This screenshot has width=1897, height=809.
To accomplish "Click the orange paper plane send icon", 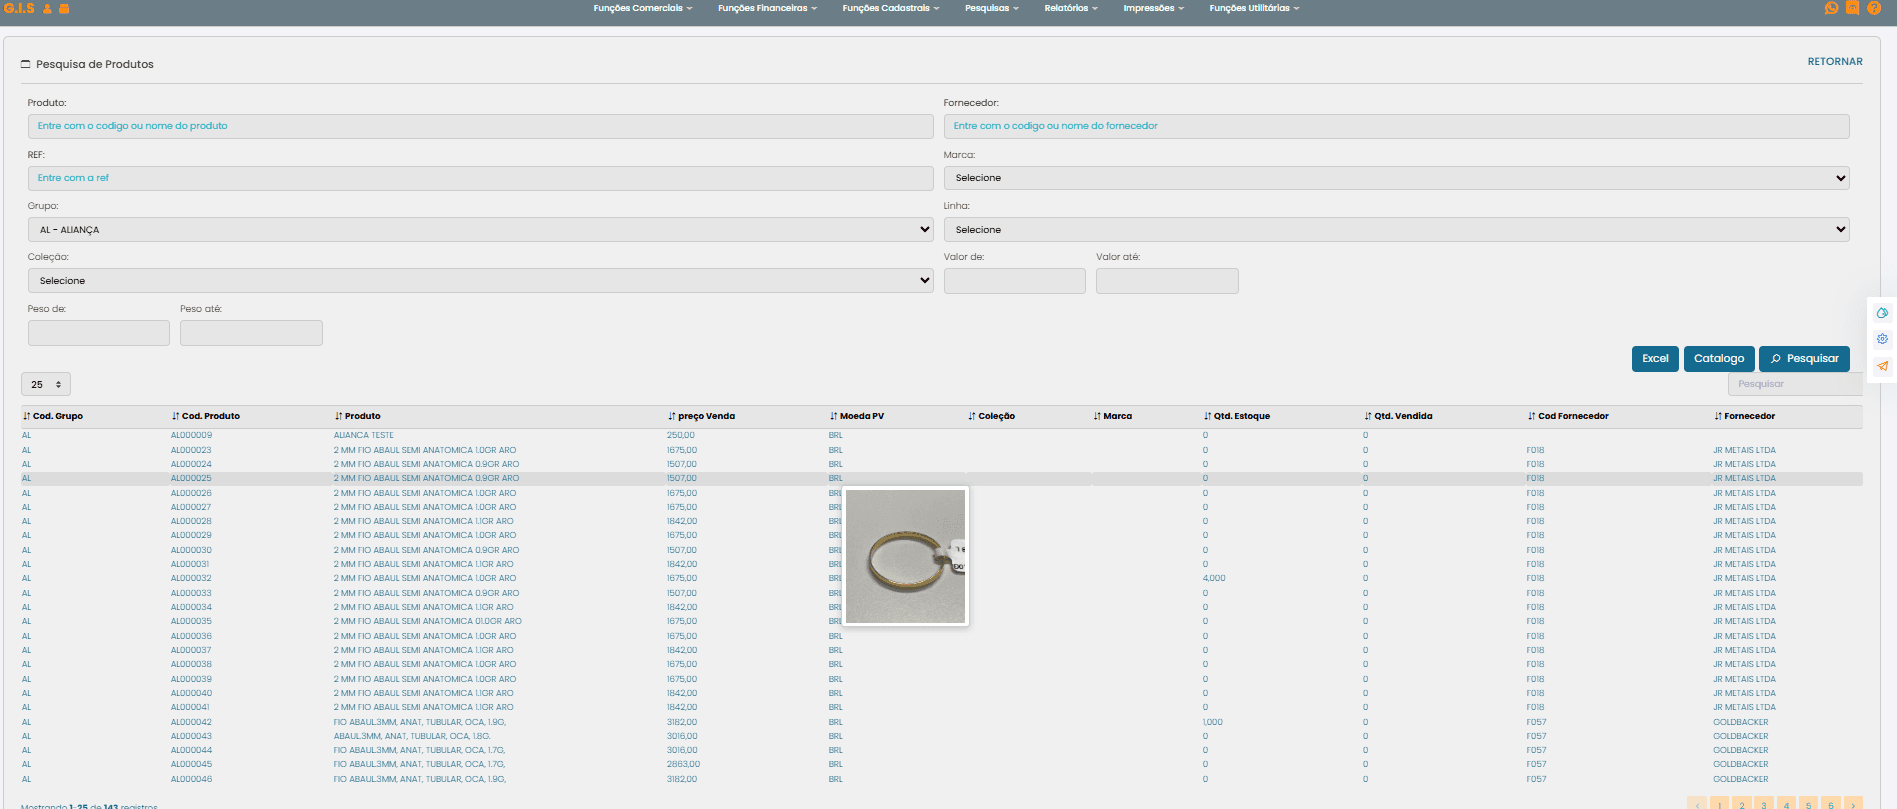I will 1882,366.
